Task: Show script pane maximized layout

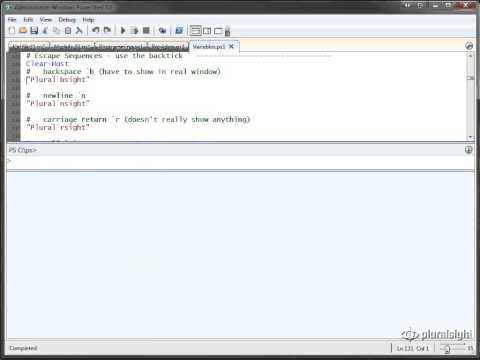Action: click(218, 31)
